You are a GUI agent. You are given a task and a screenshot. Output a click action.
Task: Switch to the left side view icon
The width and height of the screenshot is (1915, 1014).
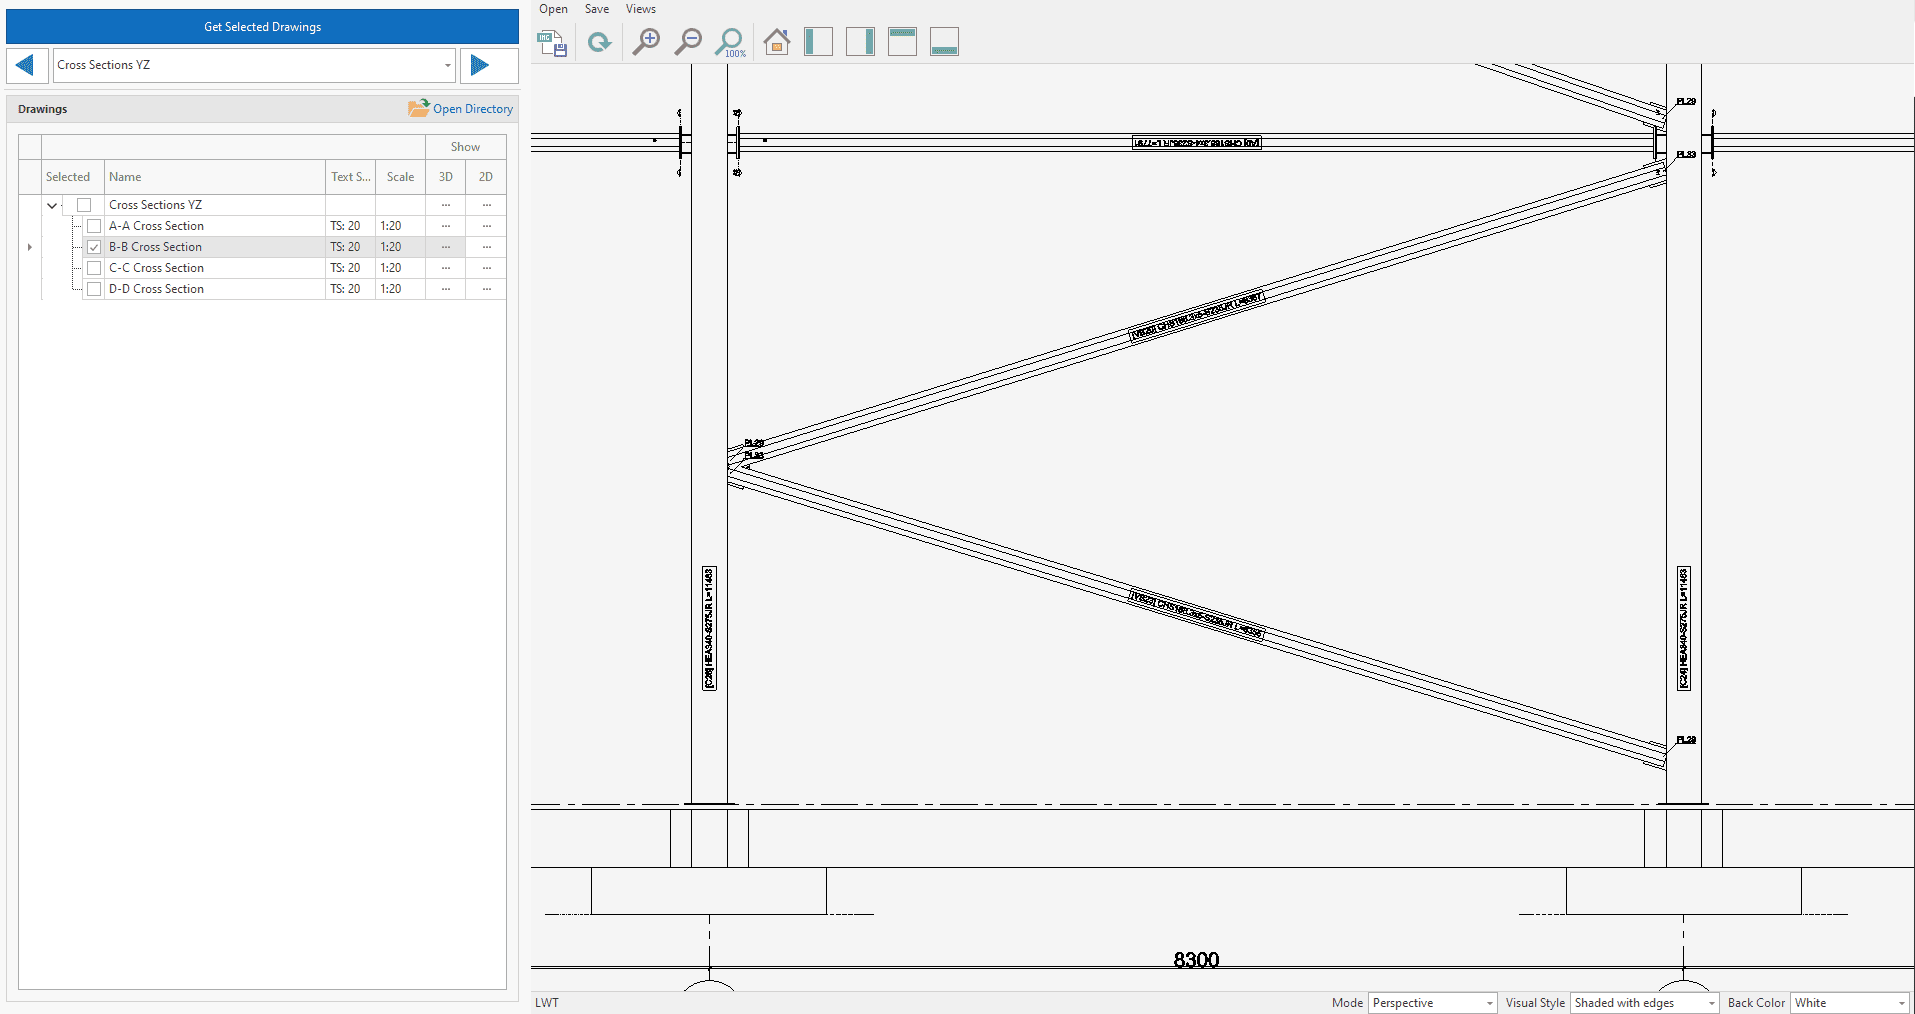pos(818,42)
